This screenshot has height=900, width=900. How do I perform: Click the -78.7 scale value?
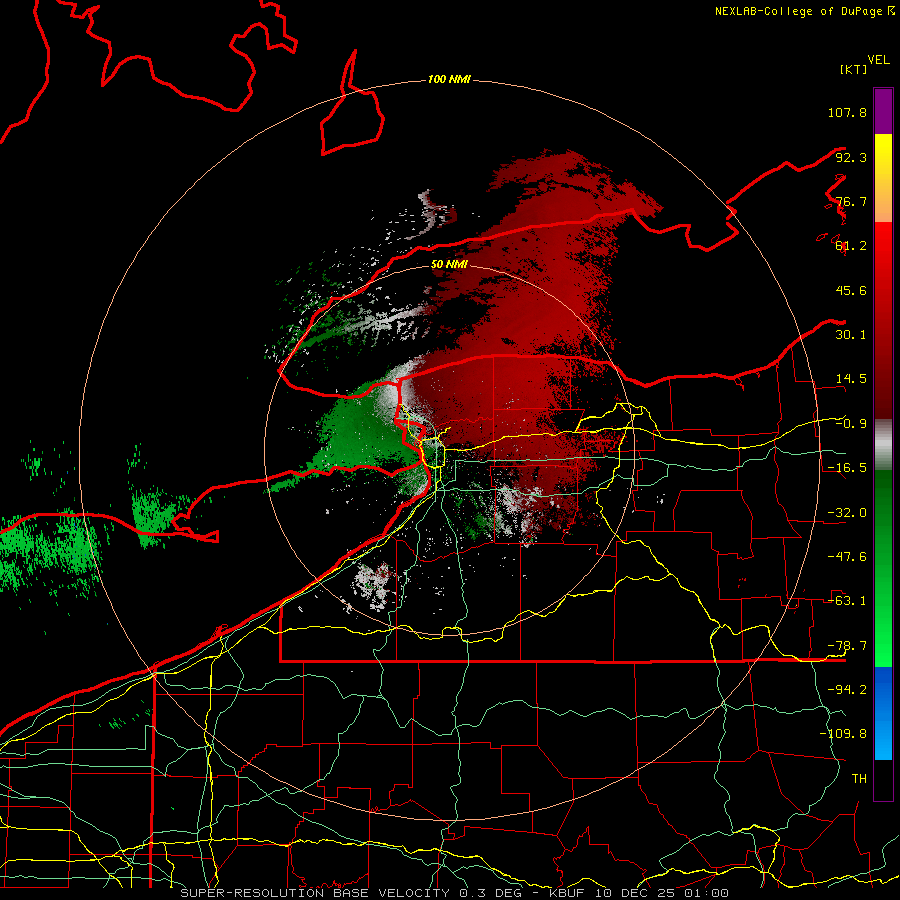(847, 646)
